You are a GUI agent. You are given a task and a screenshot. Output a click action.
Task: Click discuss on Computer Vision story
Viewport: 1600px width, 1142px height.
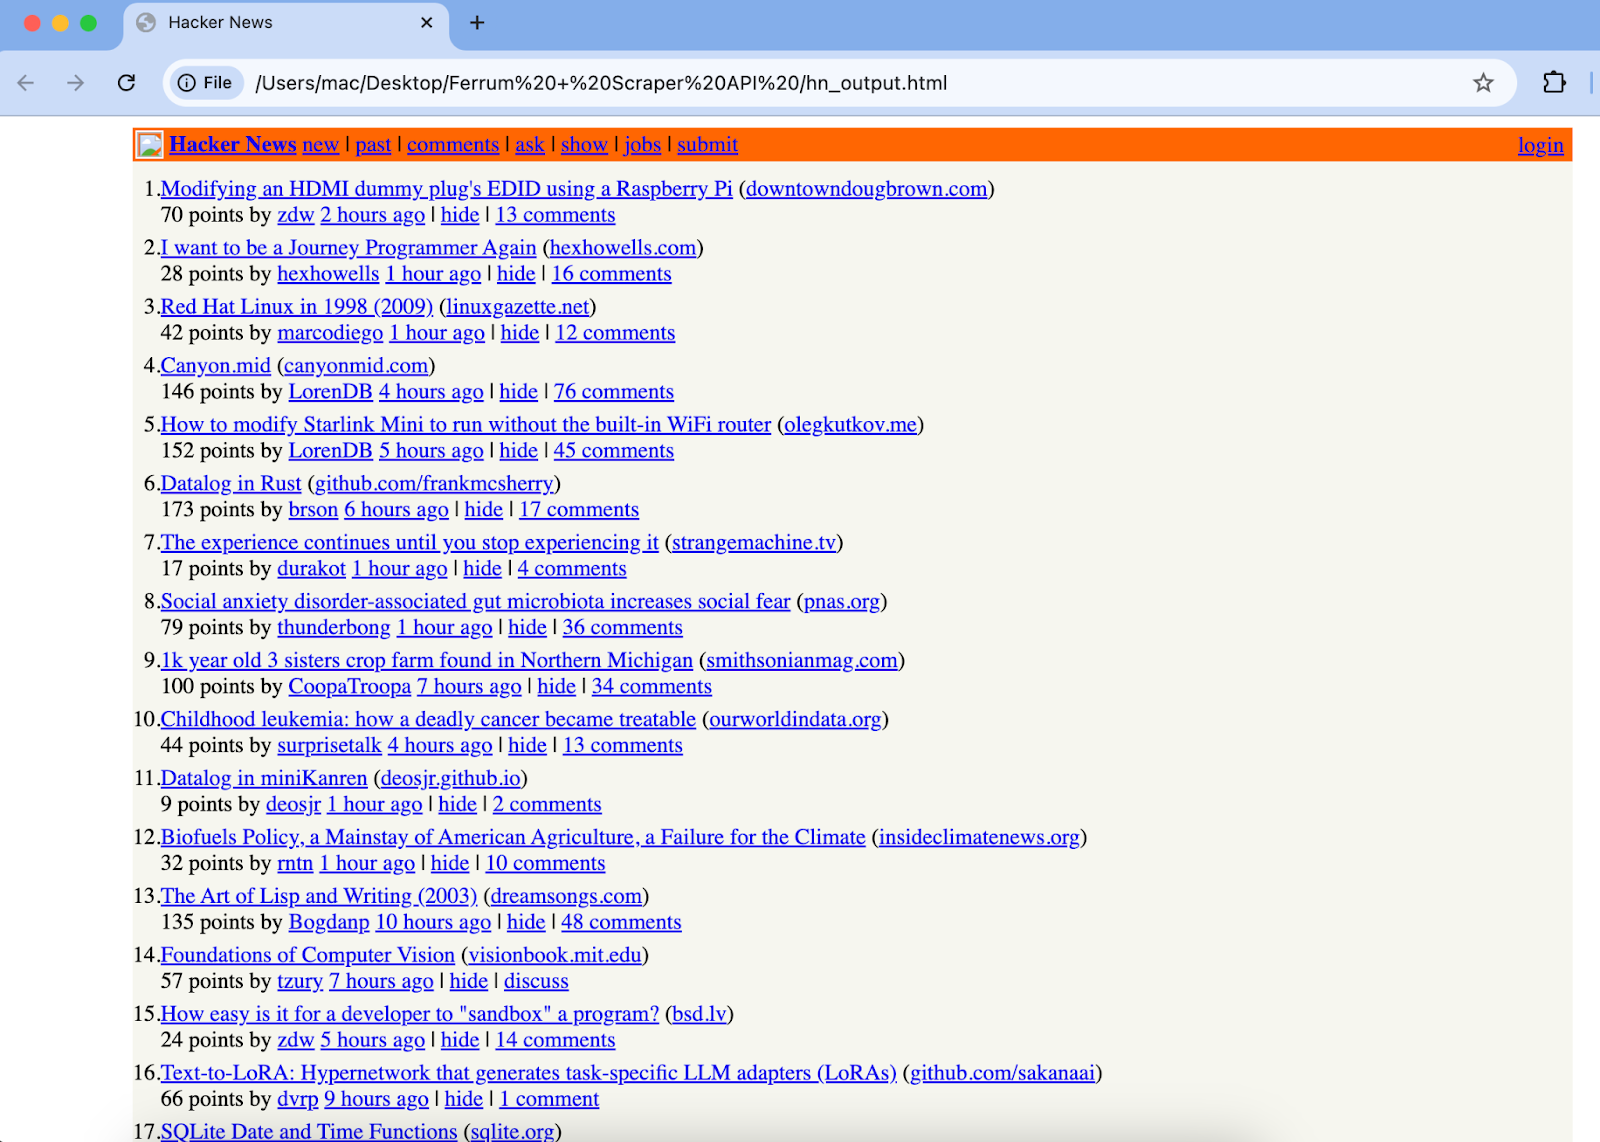[536, 981]
